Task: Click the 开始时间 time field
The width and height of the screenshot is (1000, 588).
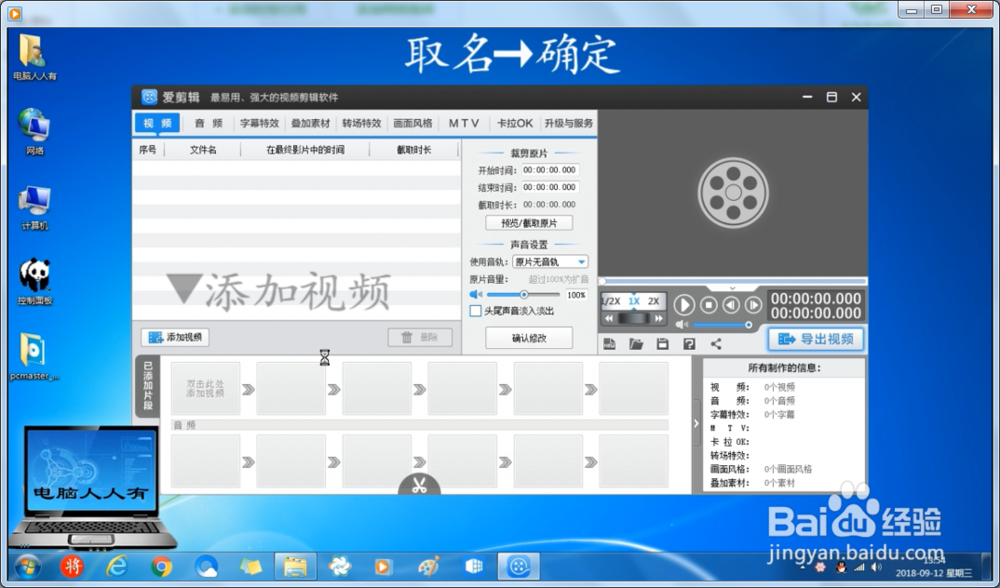Action: 550,170
